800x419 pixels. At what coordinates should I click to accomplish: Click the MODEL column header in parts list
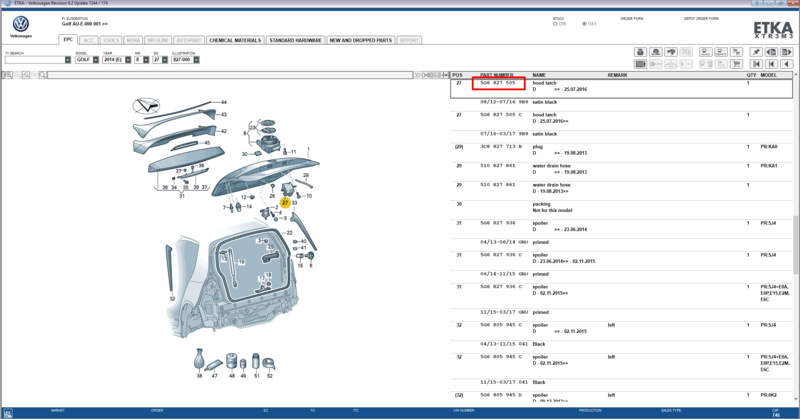tap(768, 75)
